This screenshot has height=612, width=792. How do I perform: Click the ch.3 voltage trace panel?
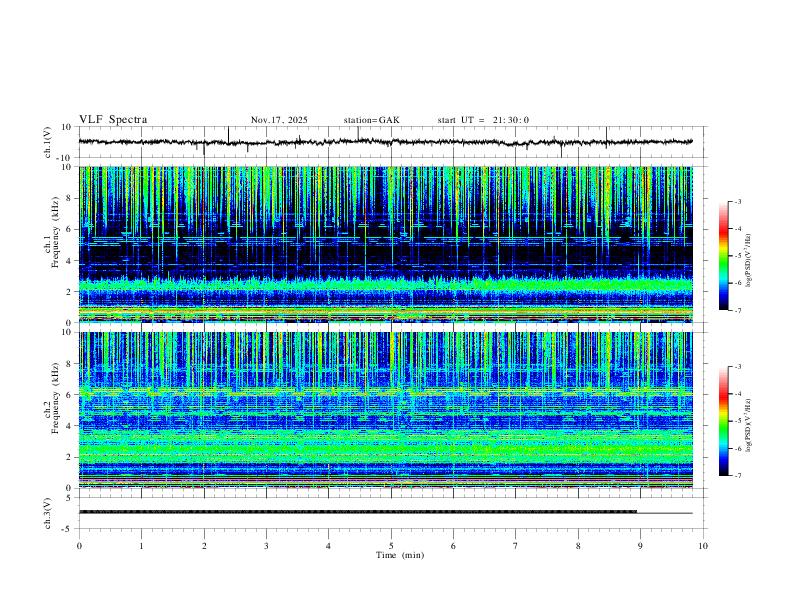[x=393, y=513]
